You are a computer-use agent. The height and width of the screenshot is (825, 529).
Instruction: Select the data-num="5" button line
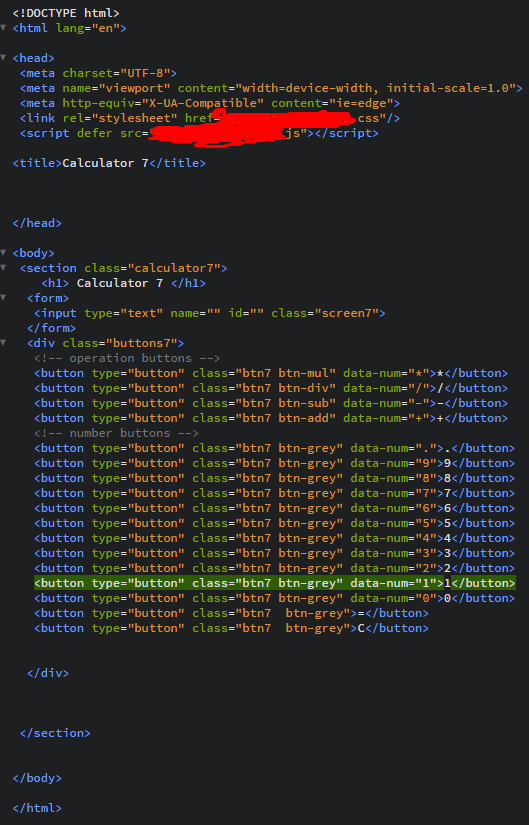coord(275,523)
